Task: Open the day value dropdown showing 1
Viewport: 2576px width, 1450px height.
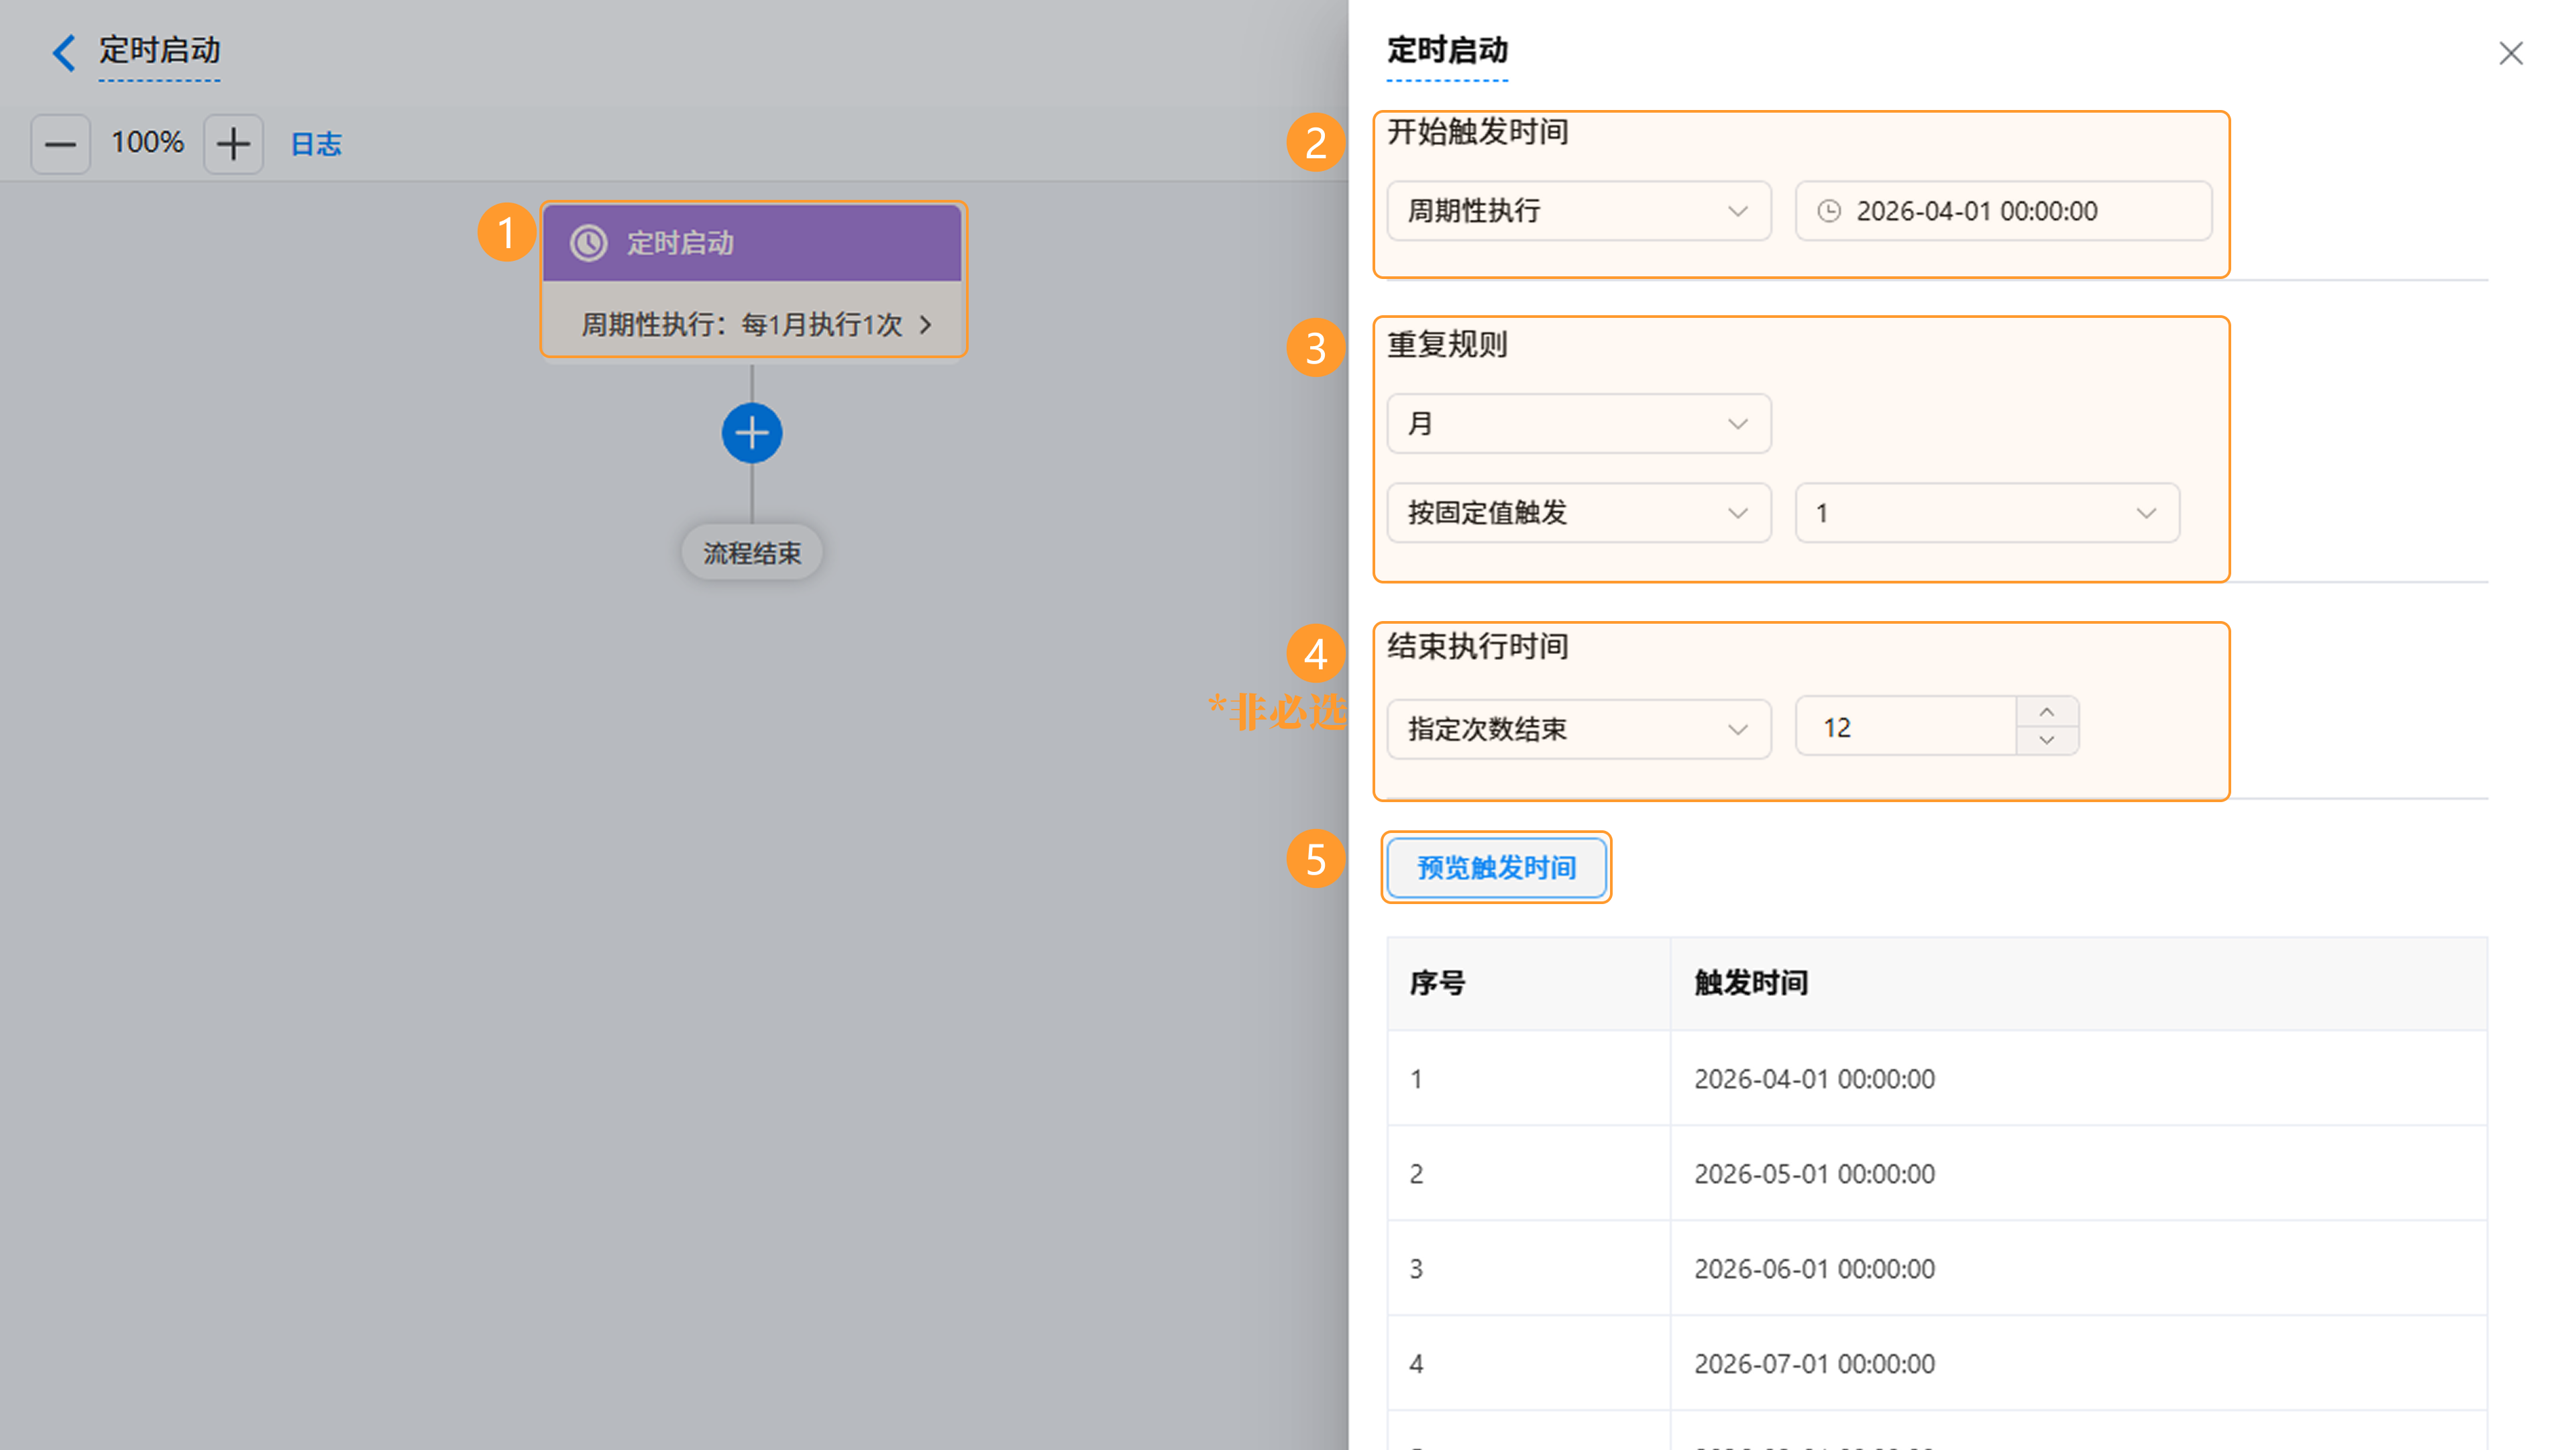Action: pos(1988,513)
